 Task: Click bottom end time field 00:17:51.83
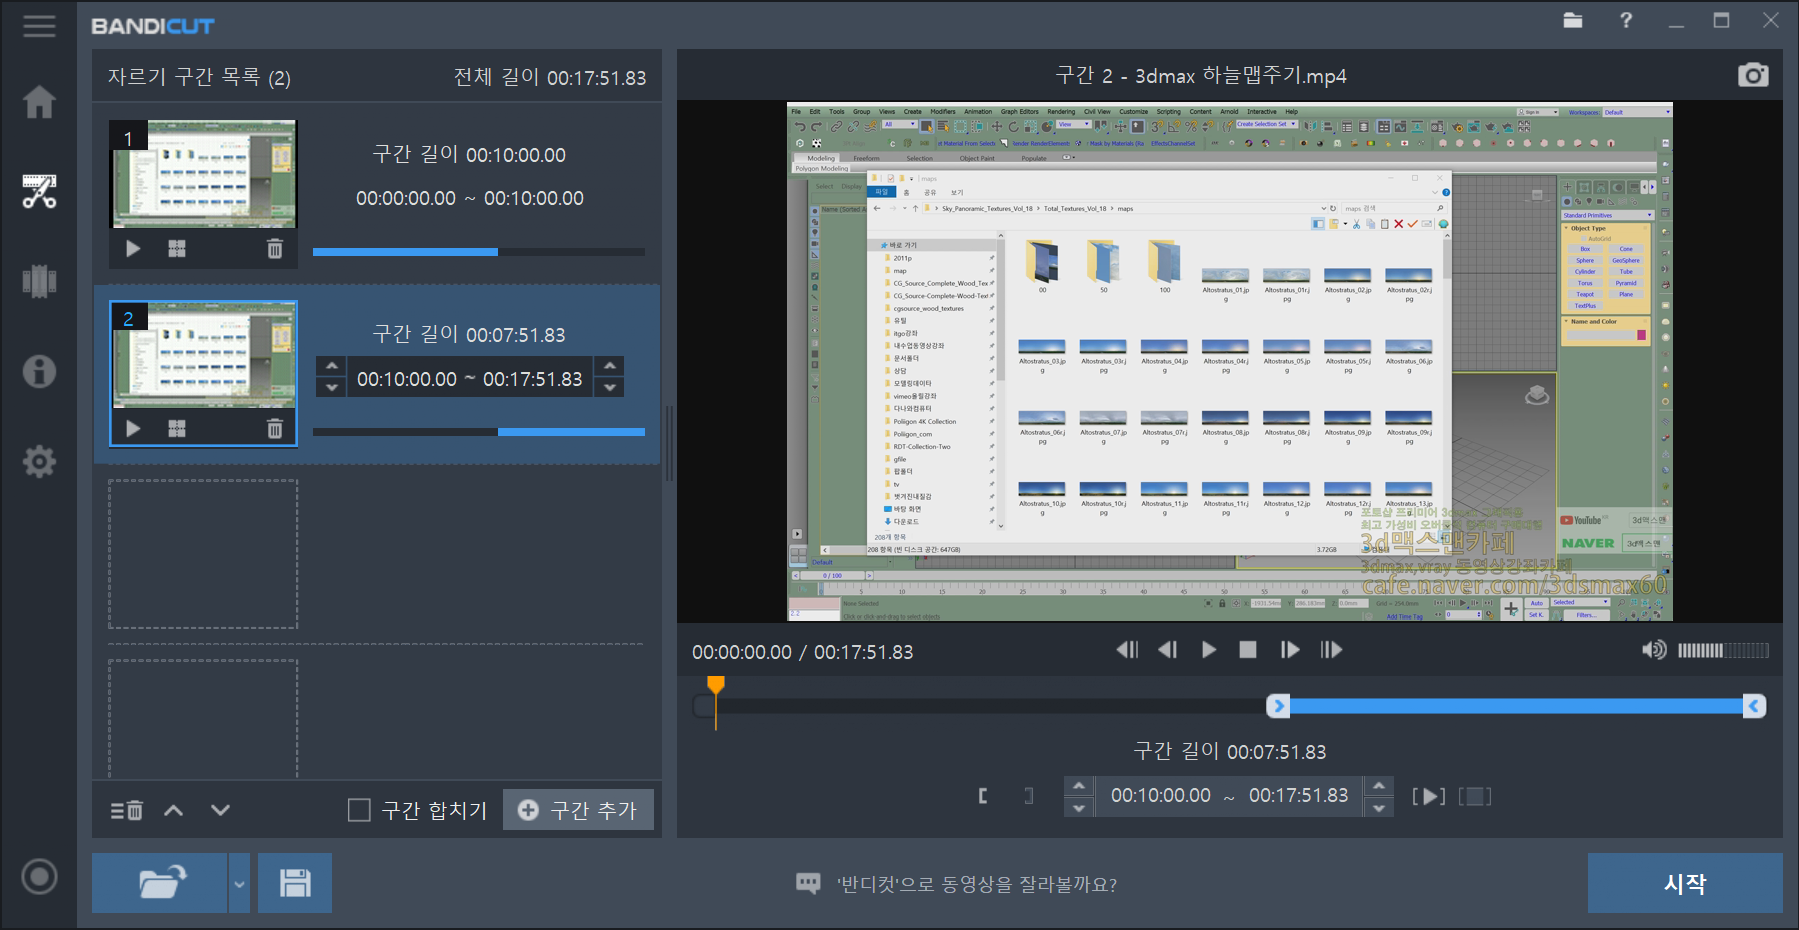(1299, 796)
